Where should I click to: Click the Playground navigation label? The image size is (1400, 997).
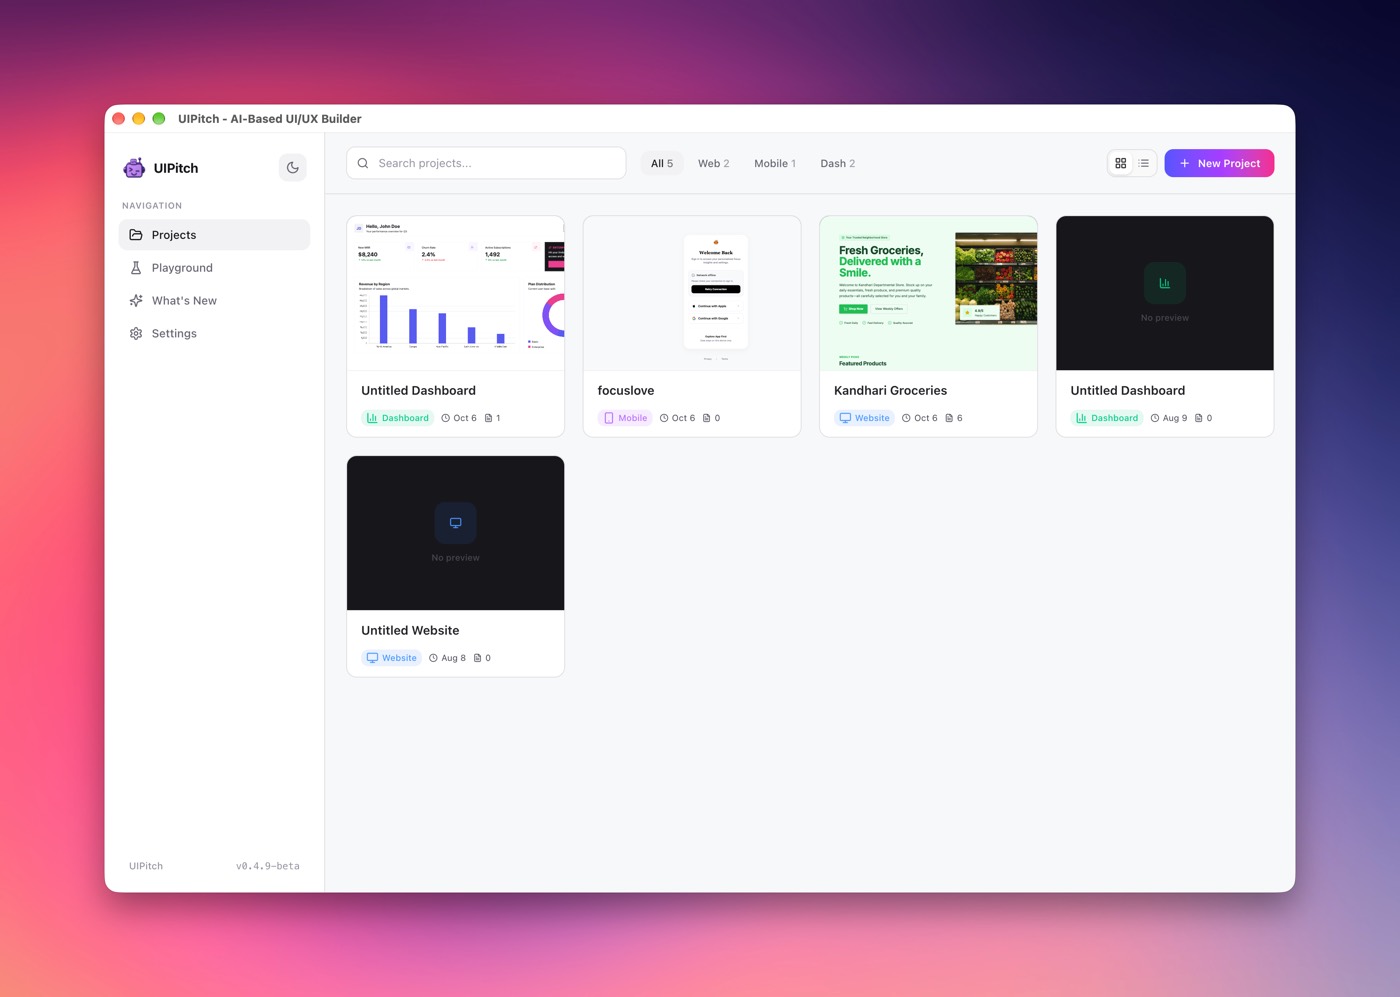(182, 268)
